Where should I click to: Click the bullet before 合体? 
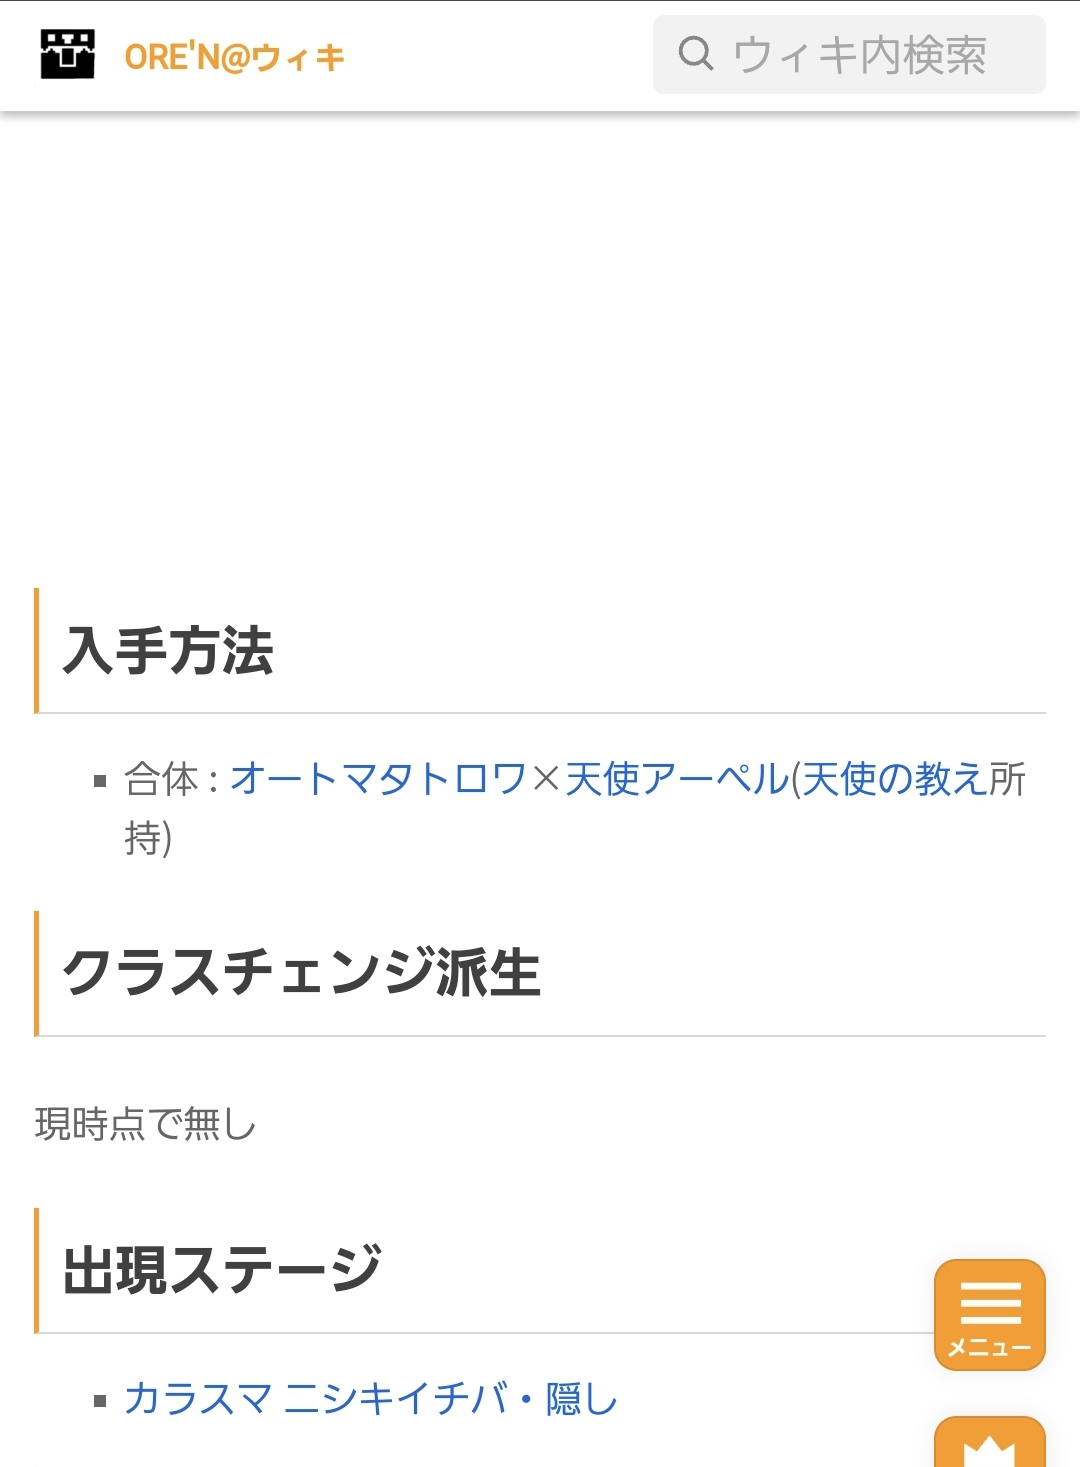[100, 781]
